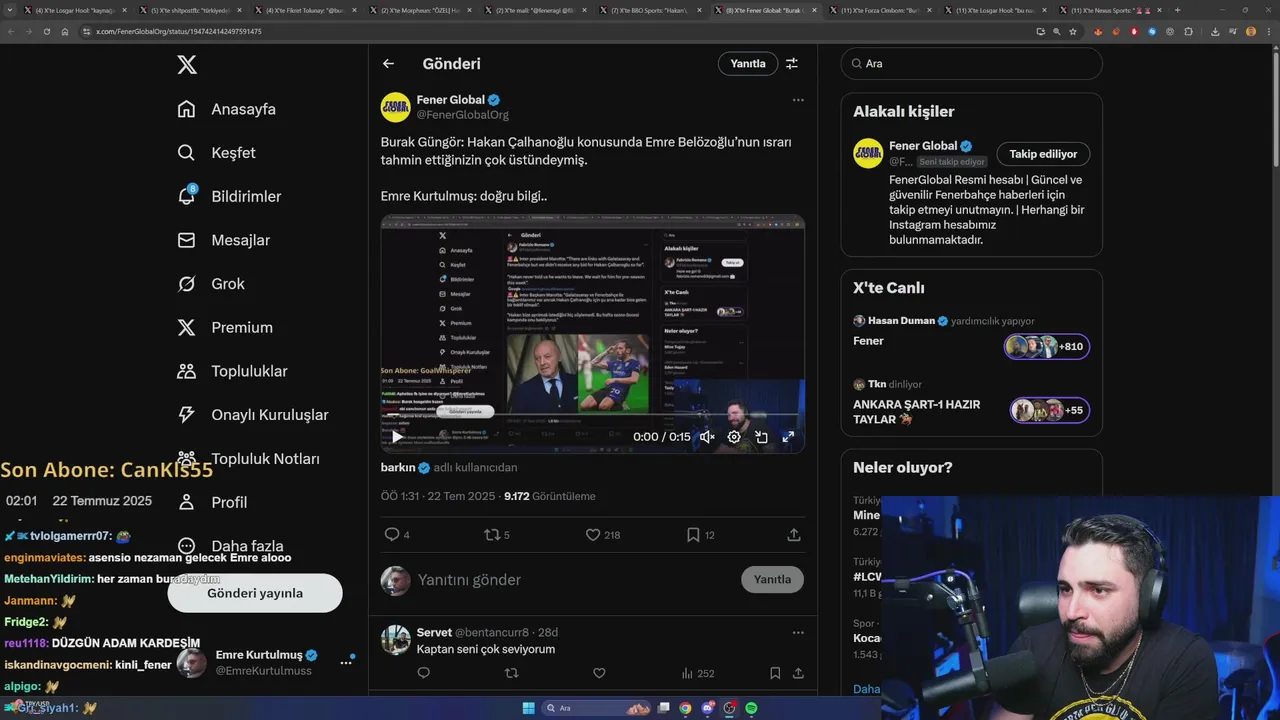This screenshot has height=720, width=1280.
Task: Bookmark this page with the star icon
Action: click(1073, 31)
